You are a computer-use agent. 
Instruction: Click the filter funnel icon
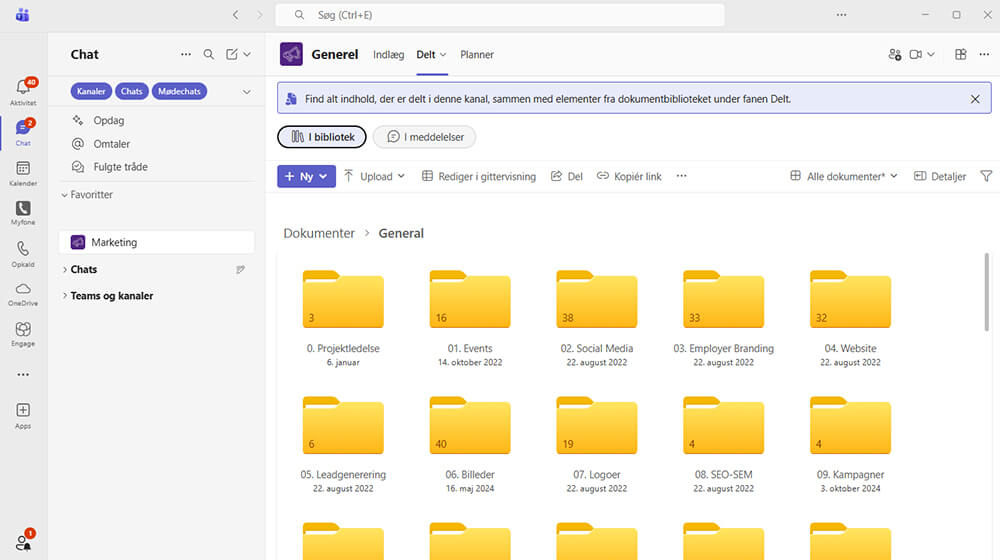[x=986, y=176]
